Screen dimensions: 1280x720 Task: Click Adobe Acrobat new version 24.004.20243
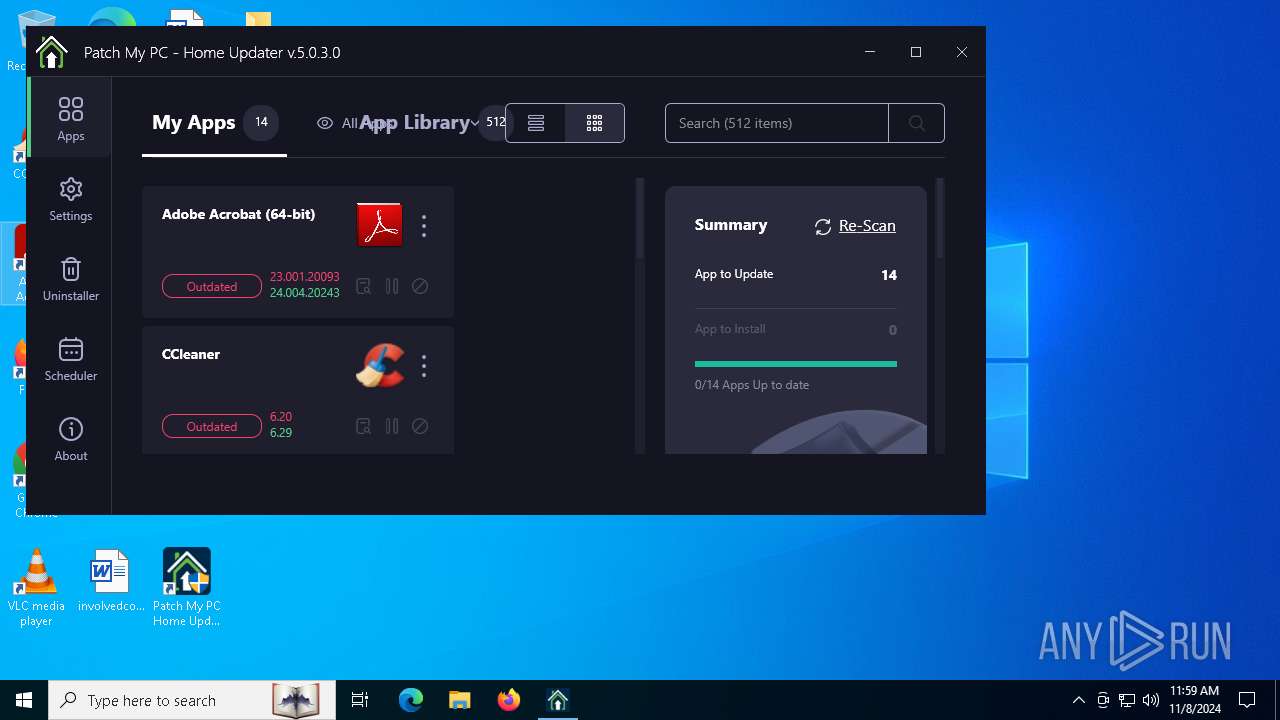click(305, 293)
